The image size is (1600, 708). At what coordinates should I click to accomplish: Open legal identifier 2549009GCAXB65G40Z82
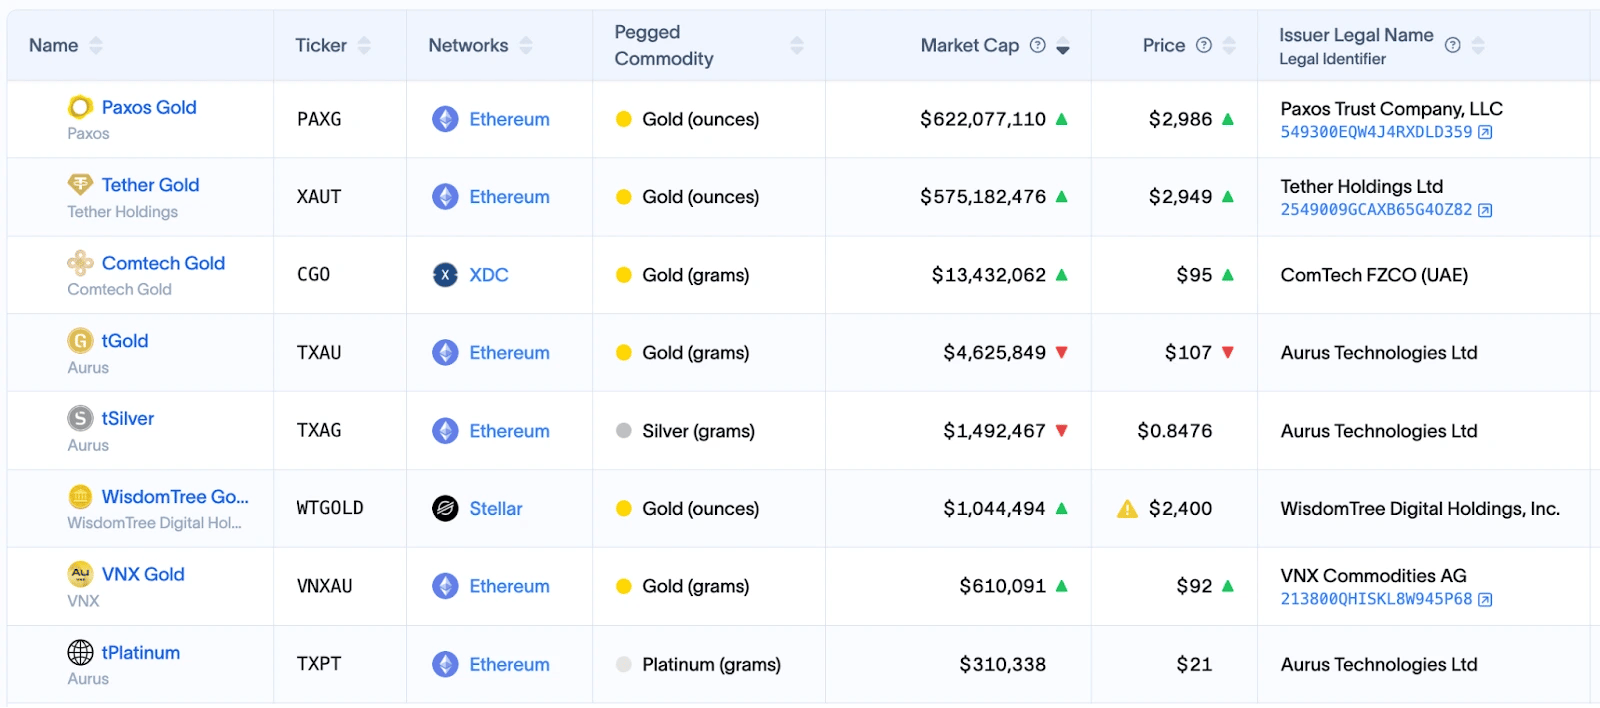pyautogui.click(x=1376, y=210)
